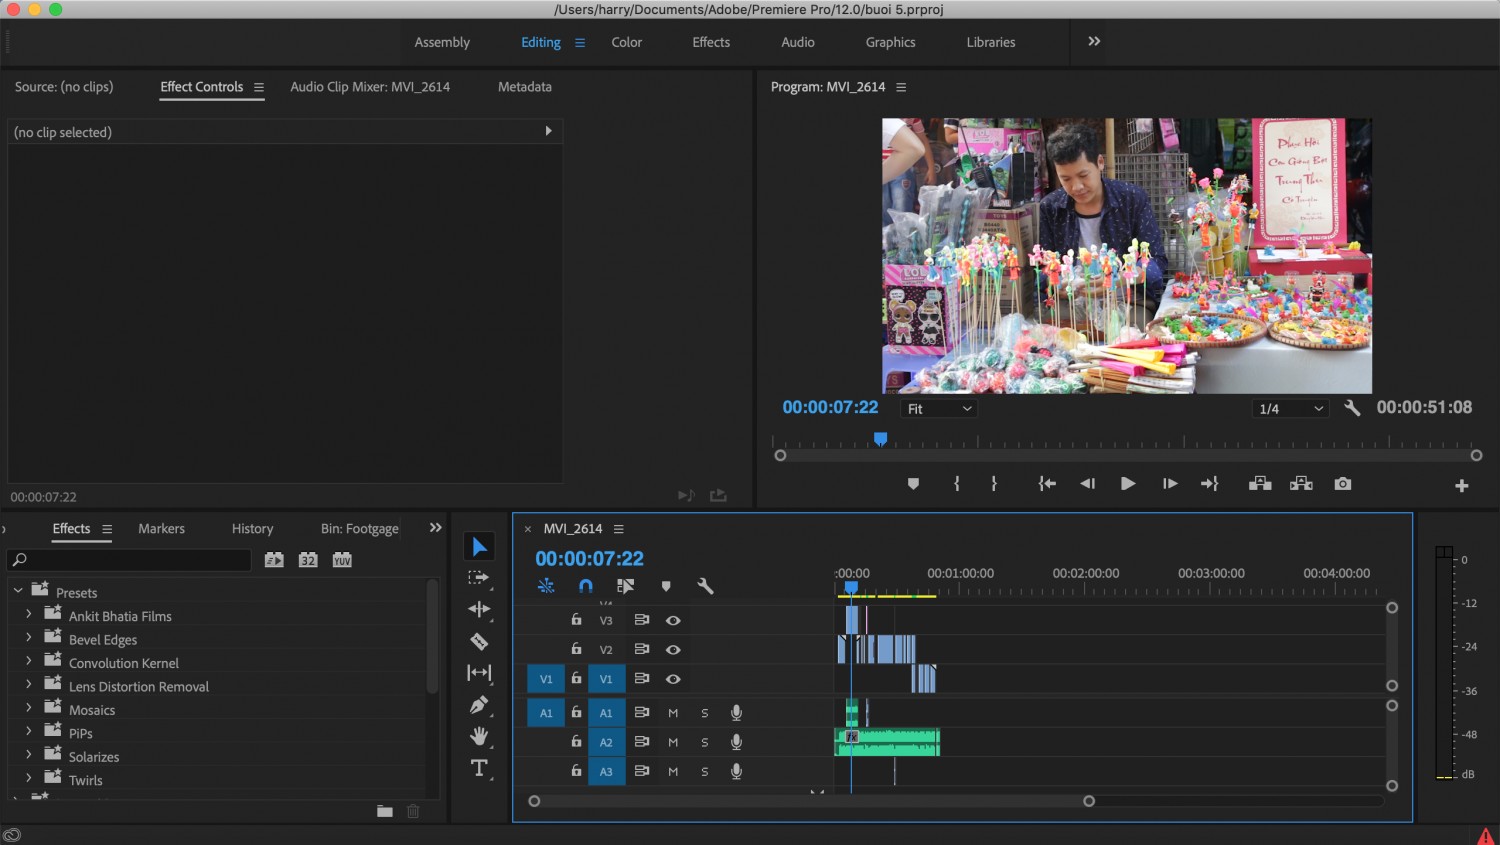Expand the Bevel Edges presets
Image resolution: width=1500 pixels, height=845 pixels.
[29, 638]
